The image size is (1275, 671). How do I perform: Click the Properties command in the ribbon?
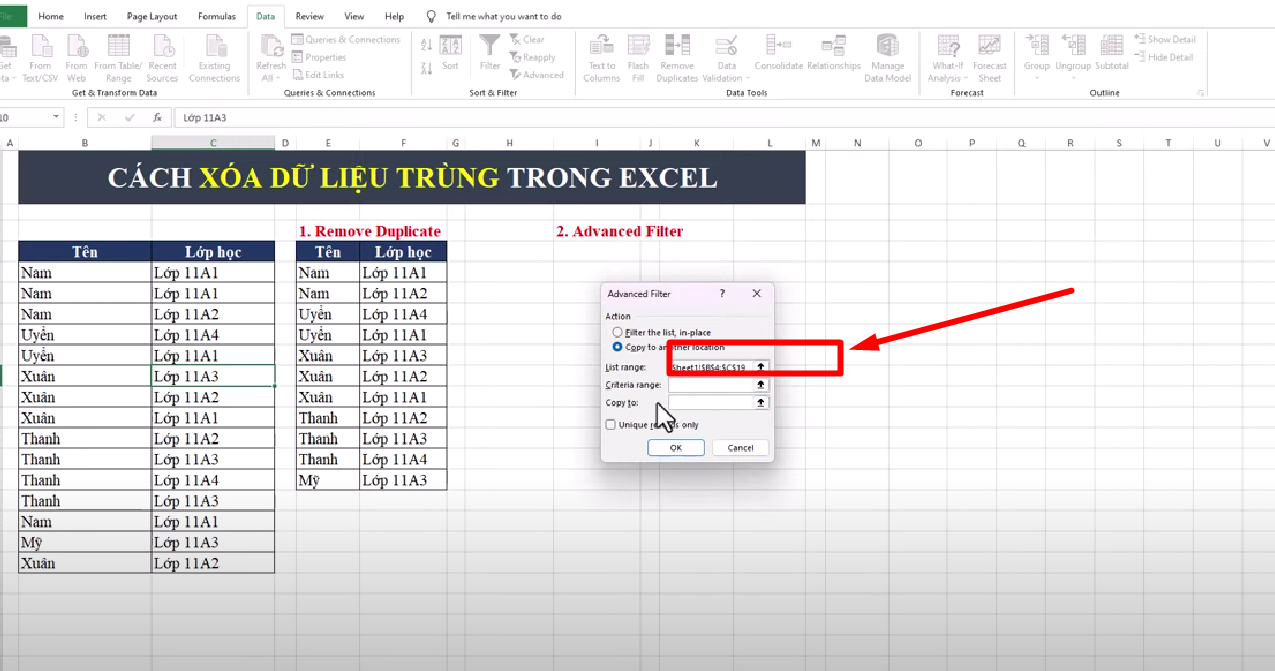(319, 57)
